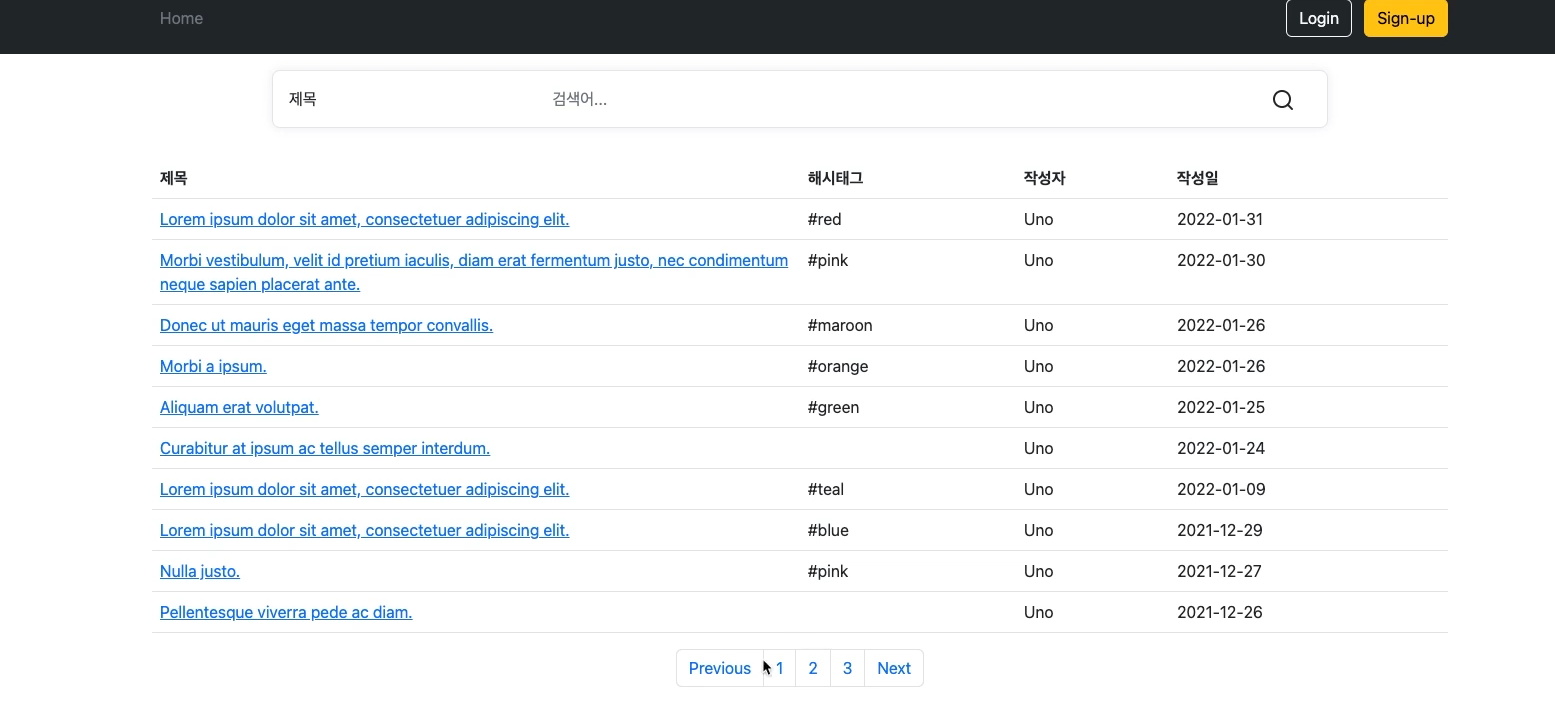Open the 제목 search type dropdown
This screenshot has height=702, width=1555.
(x=405, y=99)
